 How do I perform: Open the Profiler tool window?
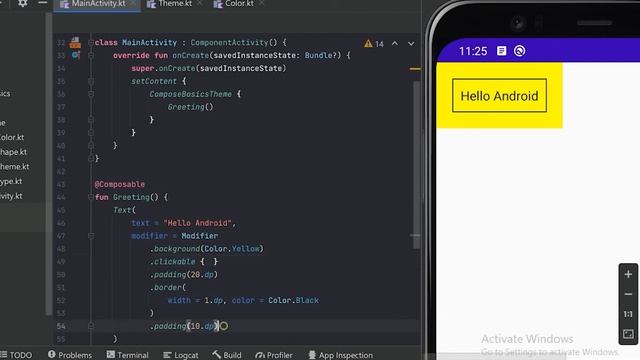point(274,355)
